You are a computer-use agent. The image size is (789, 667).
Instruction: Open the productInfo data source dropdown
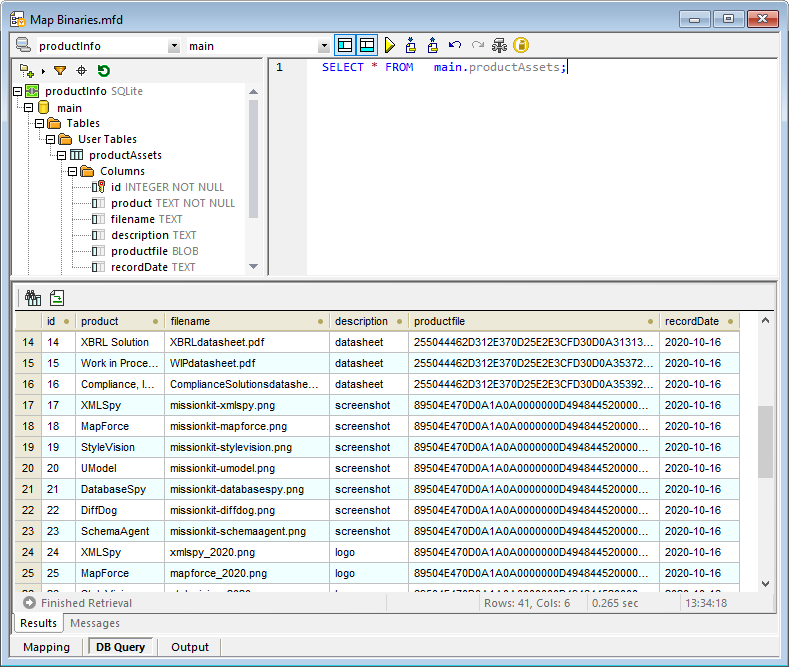[174, 46]
